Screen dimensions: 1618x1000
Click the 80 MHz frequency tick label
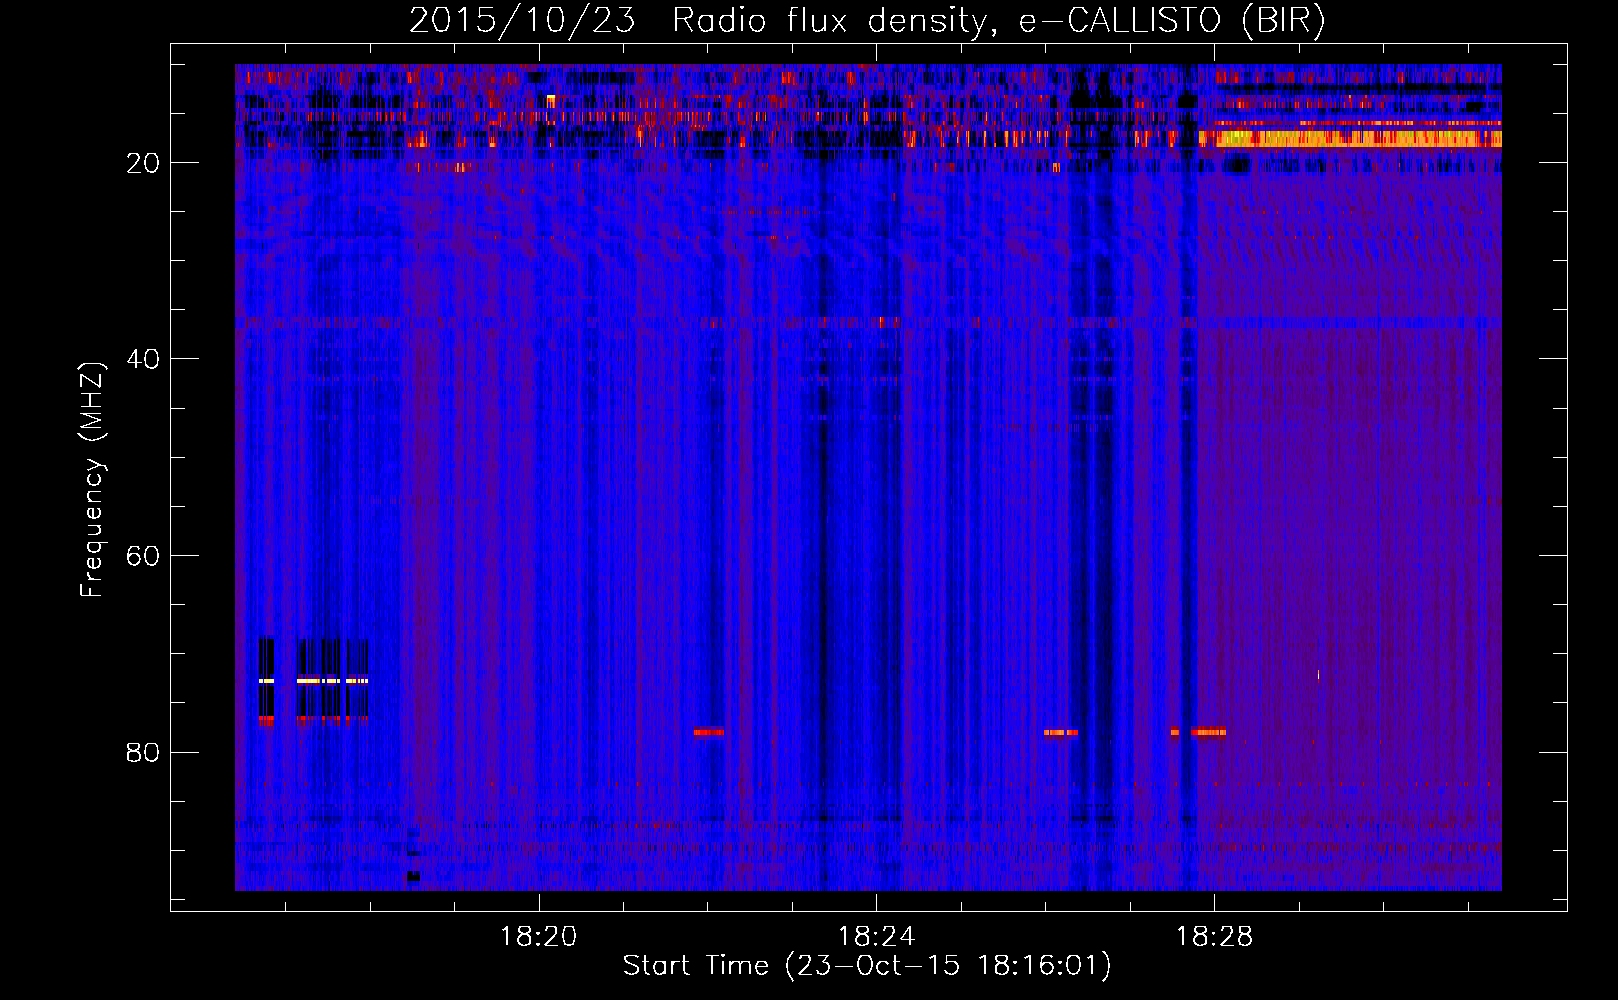click(x=143, y=752)
